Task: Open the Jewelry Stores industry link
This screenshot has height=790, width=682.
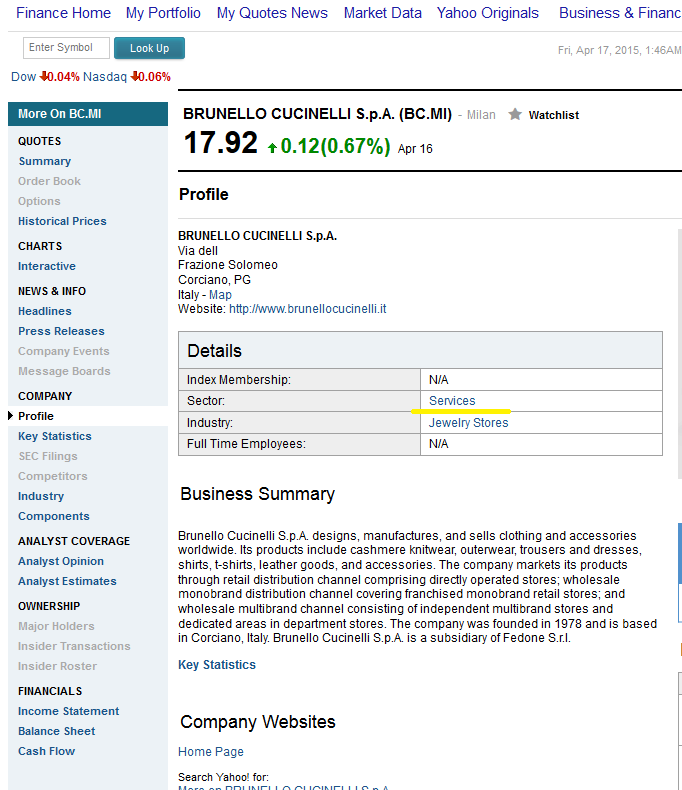Action: (x=468, y=423)
